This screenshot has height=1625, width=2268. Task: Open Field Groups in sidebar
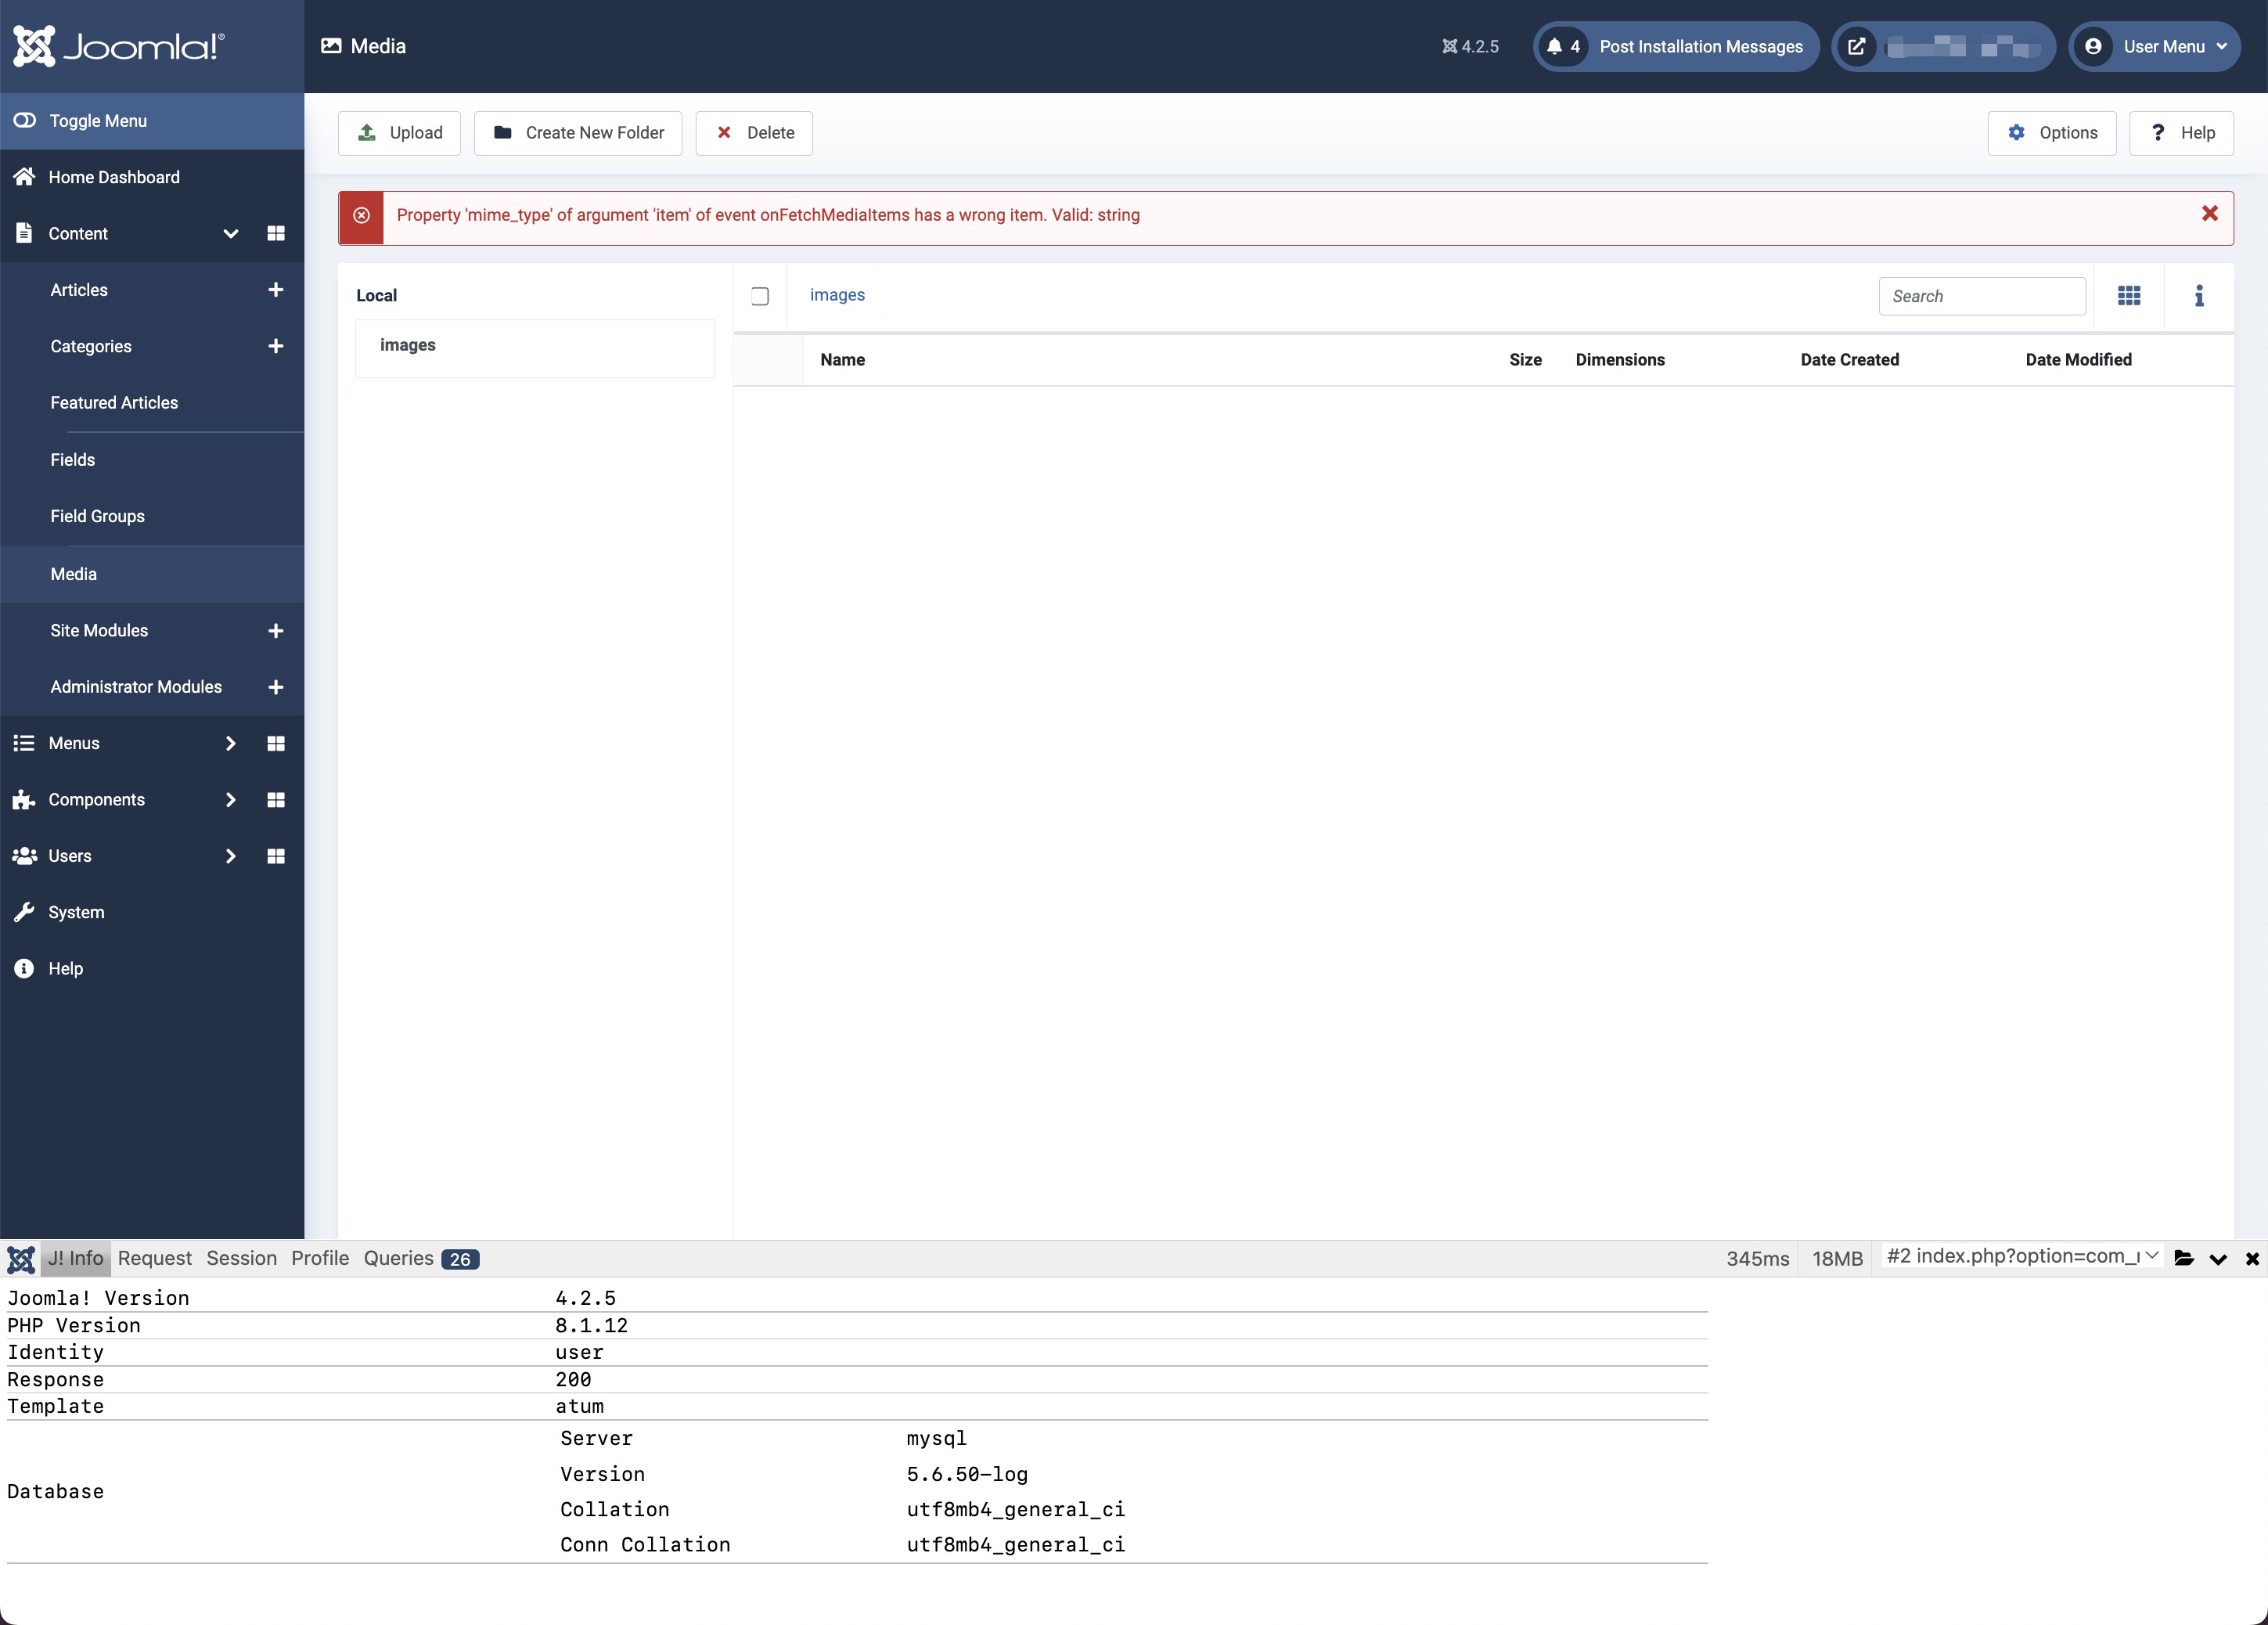coord(97,516)
